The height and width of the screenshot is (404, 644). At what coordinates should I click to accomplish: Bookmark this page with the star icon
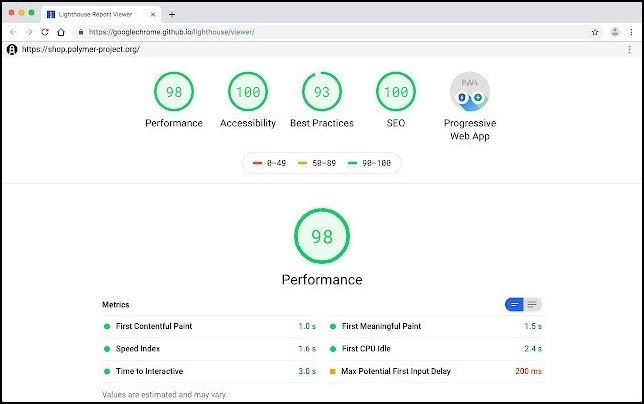tap(595, 32)
